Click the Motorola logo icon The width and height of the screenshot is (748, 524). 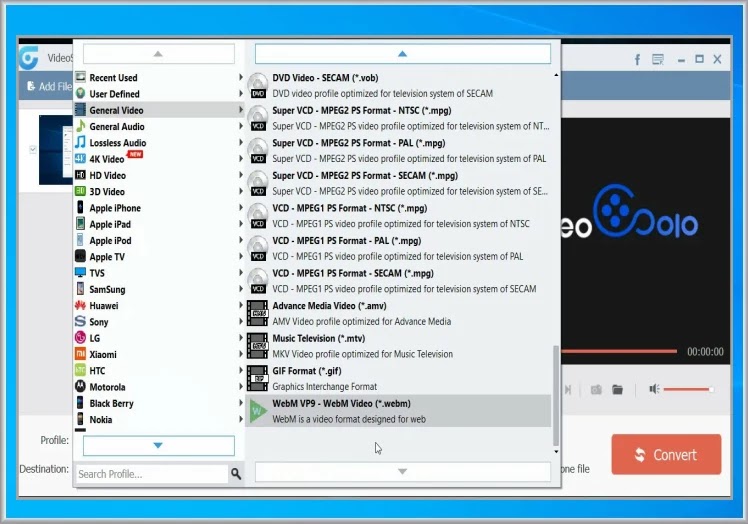click(80, 386)
